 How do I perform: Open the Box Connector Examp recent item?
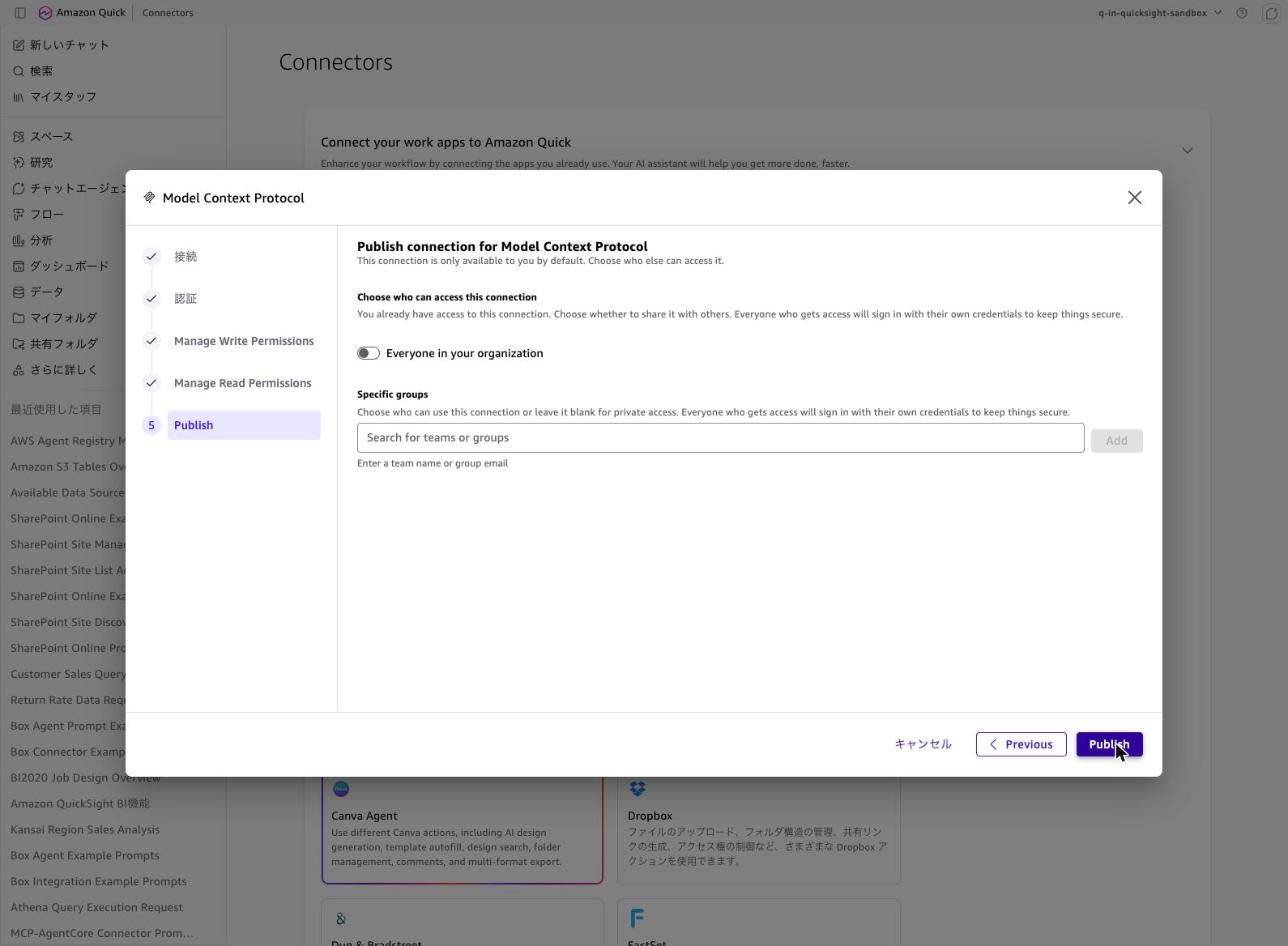tap(68, 752)
